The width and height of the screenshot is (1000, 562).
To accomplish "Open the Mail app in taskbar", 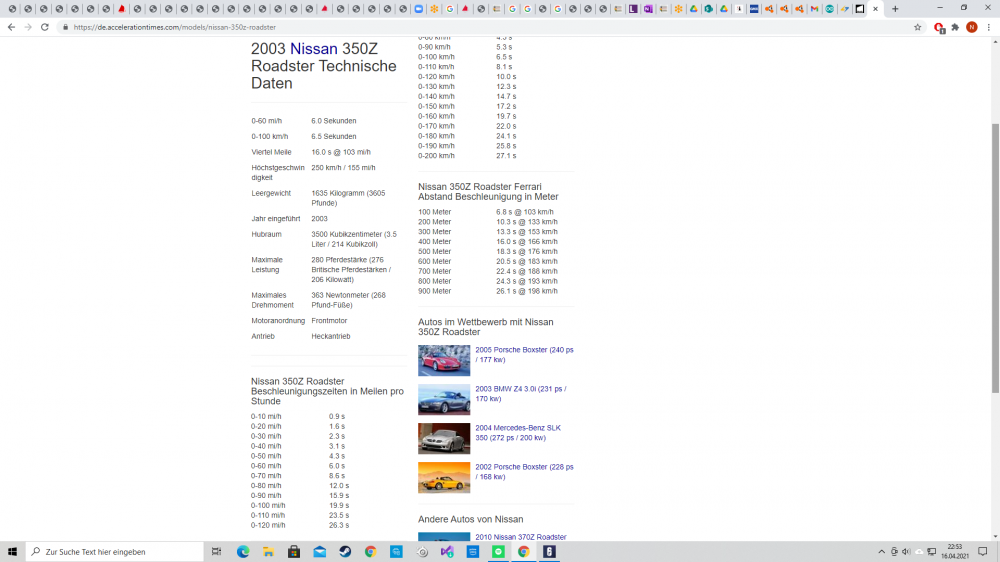I will [x=320, y=552].
